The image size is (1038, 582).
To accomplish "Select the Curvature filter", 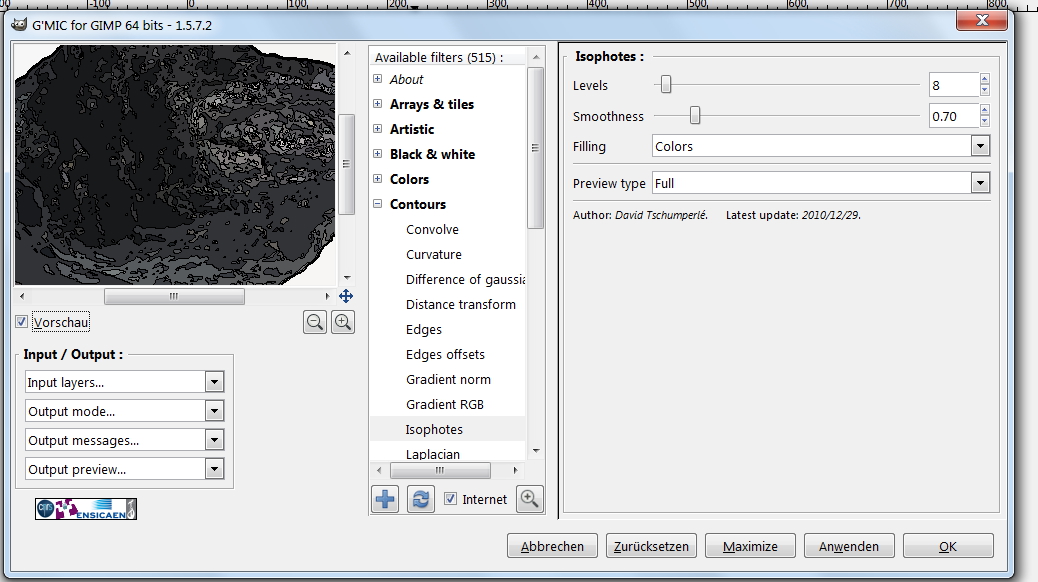I will [433, 254].
